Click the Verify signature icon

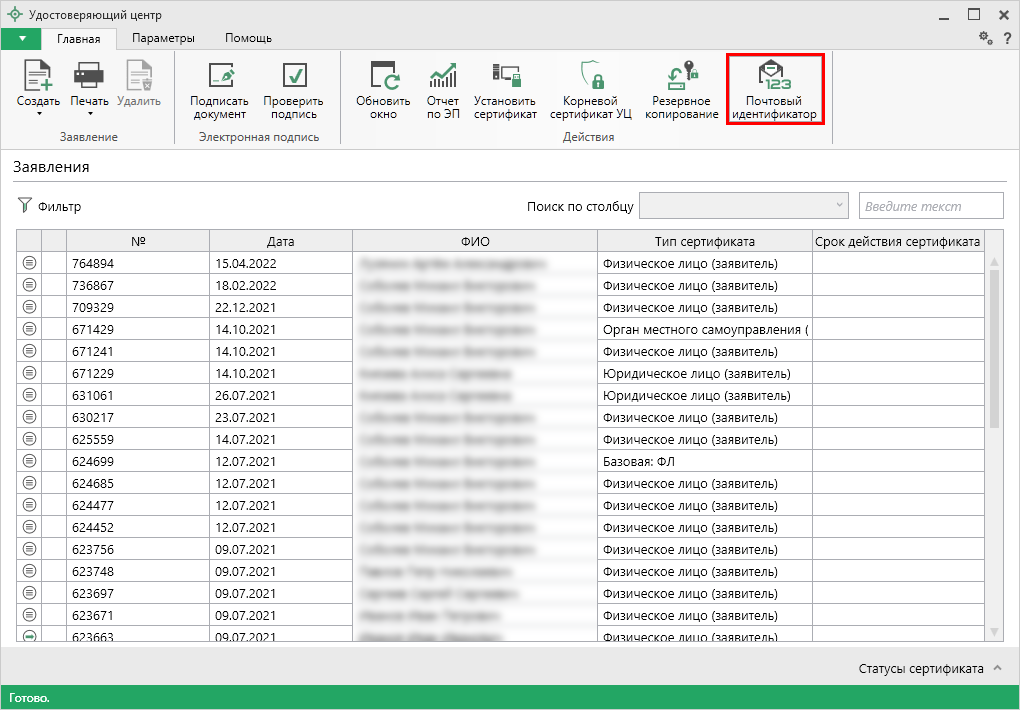coord(293,78)
